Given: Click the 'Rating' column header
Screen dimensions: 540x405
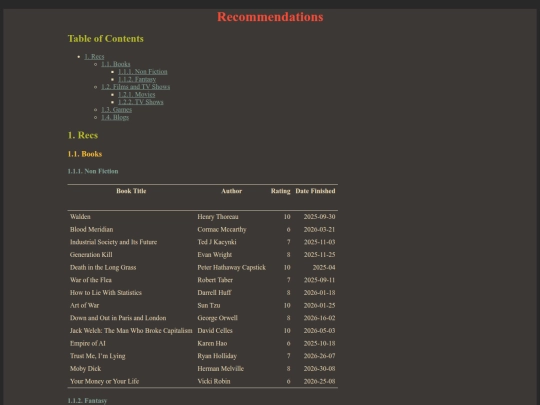Looking at the screenshot, I should [280, 191].
